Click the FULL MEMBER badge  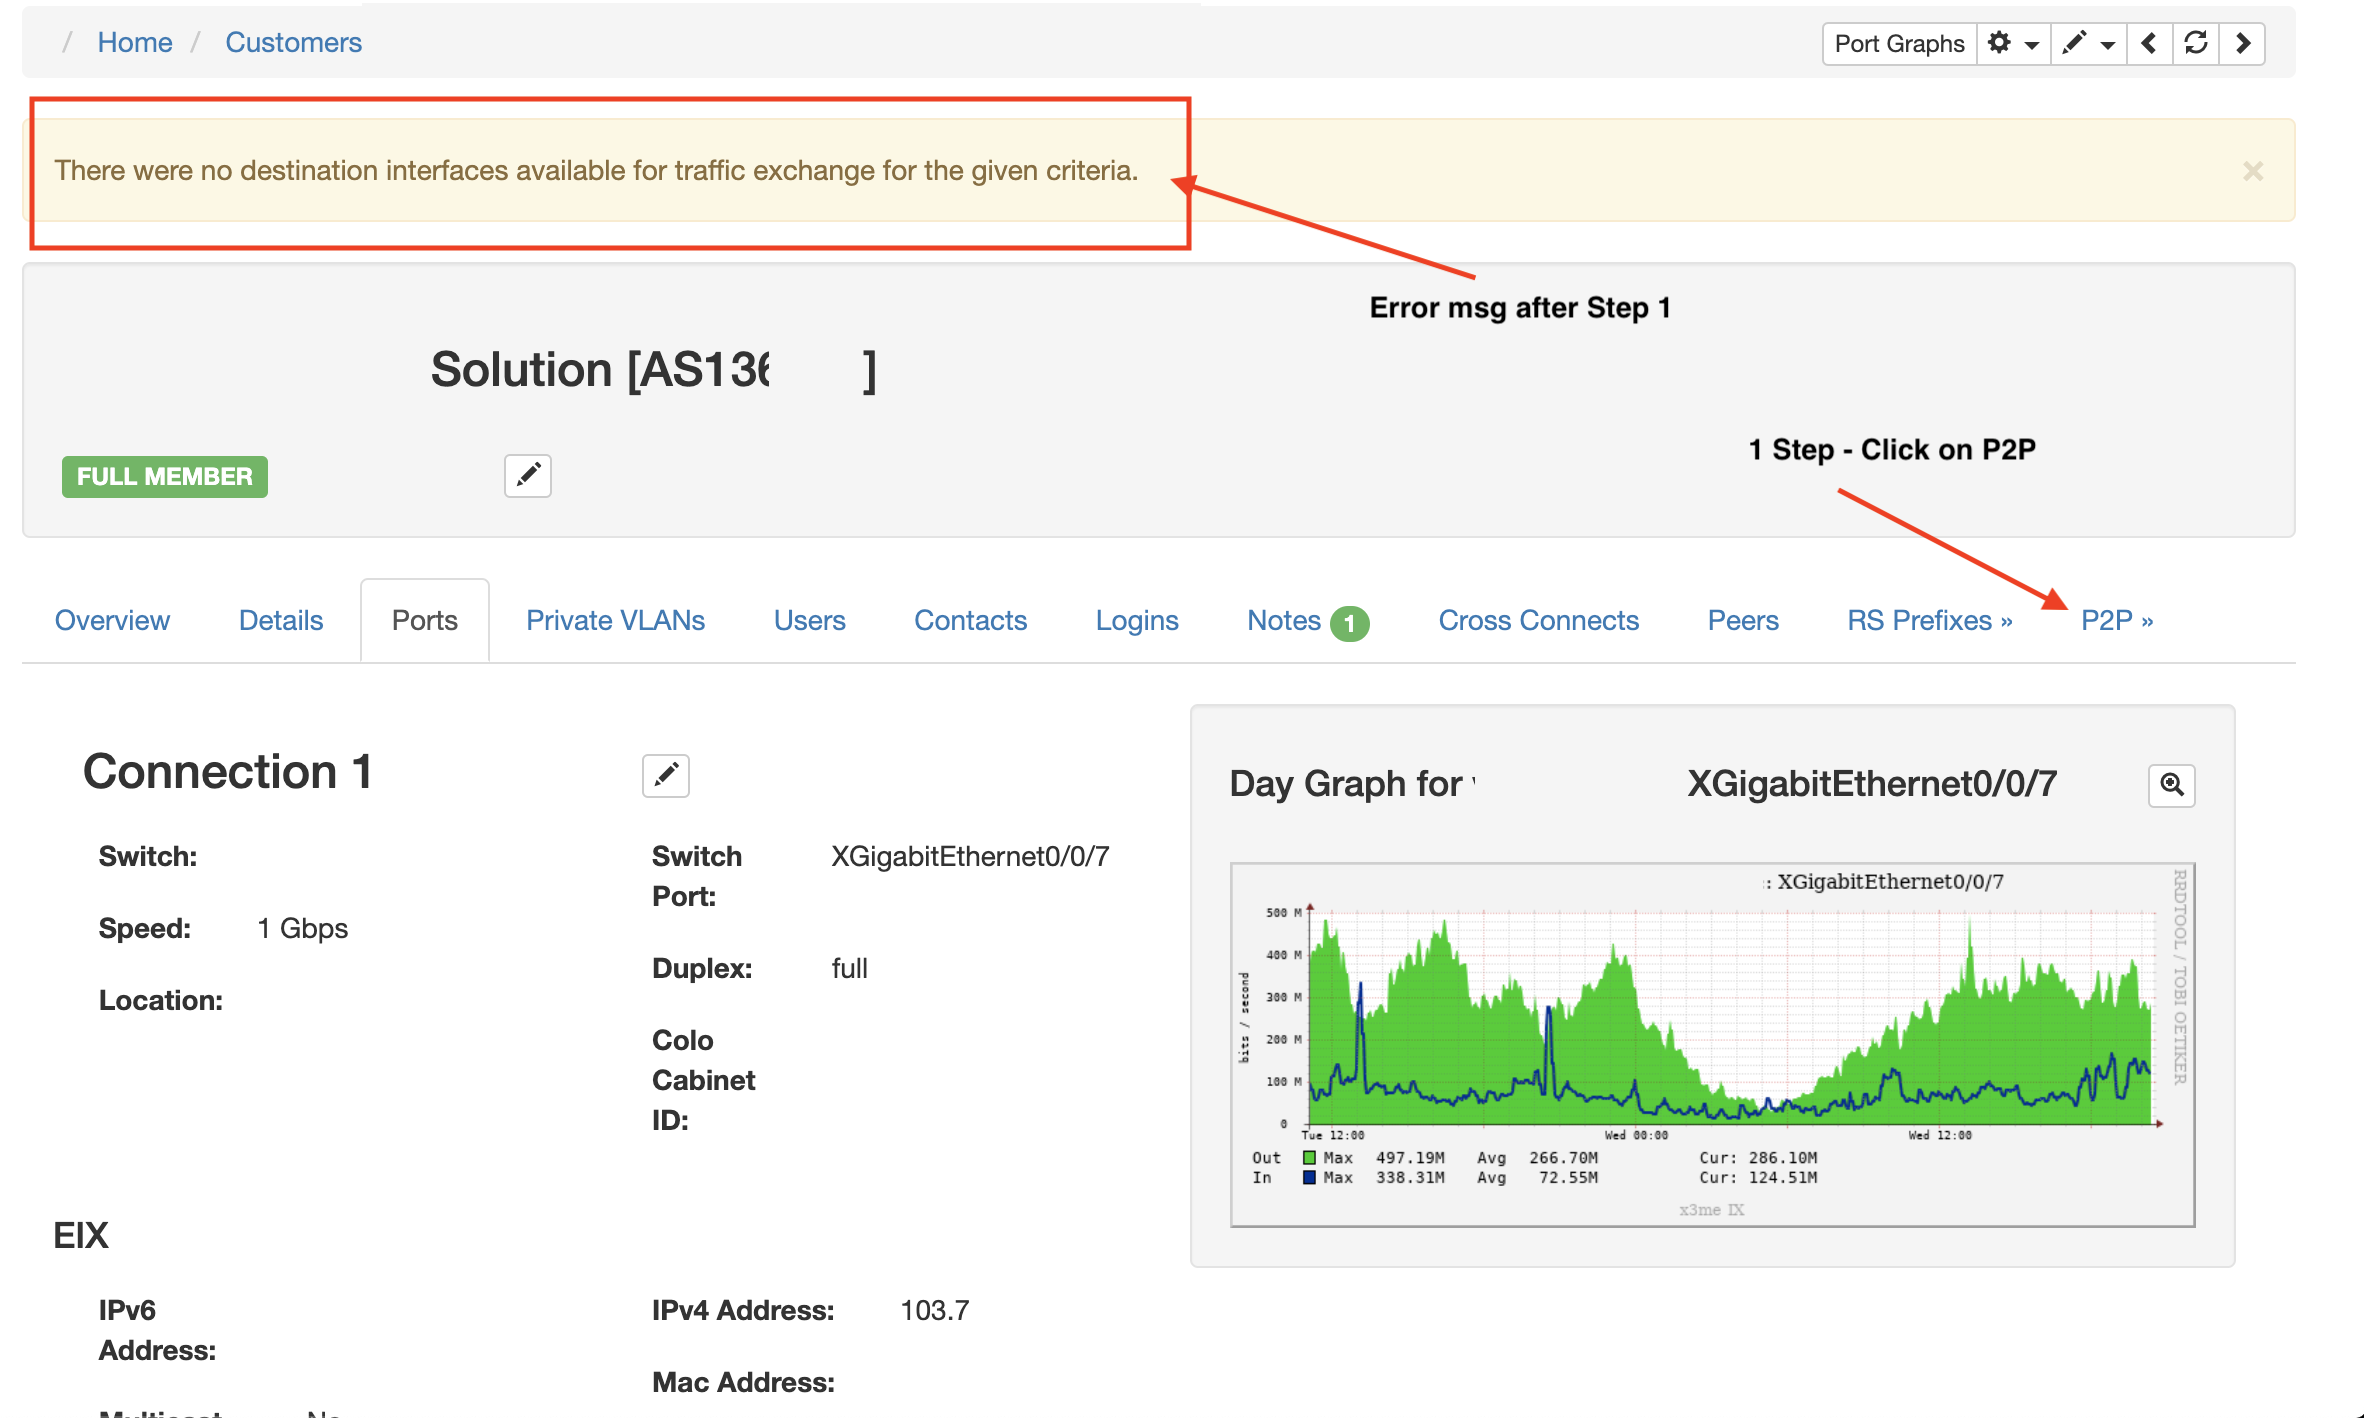point(165,476)
